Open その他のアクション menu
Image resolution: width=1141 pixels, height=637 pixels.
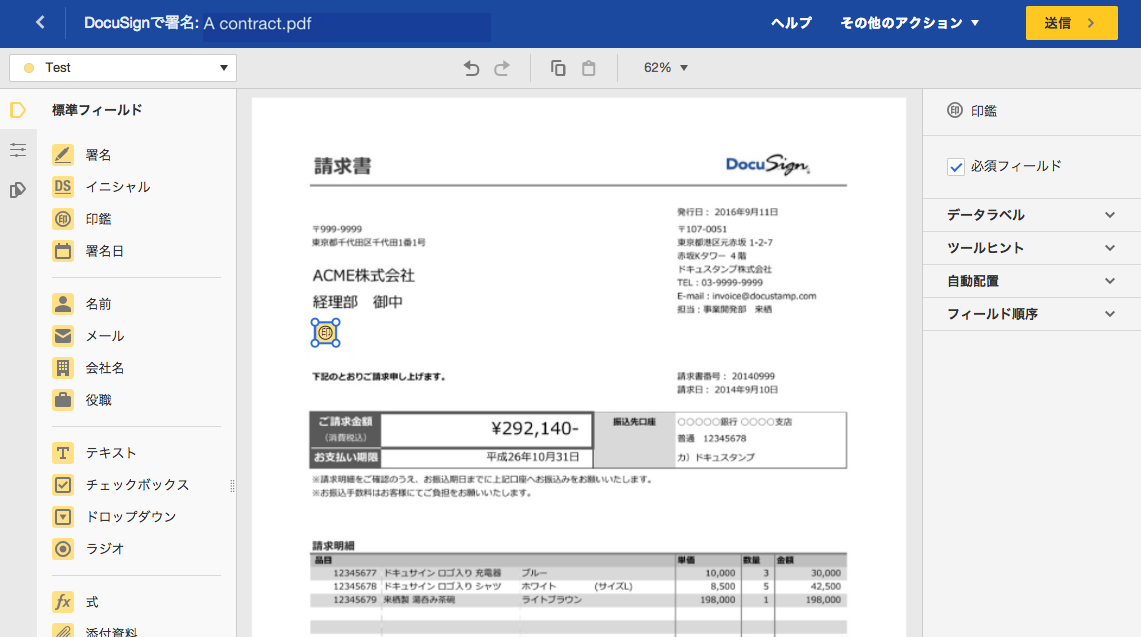tap(910, 23)
